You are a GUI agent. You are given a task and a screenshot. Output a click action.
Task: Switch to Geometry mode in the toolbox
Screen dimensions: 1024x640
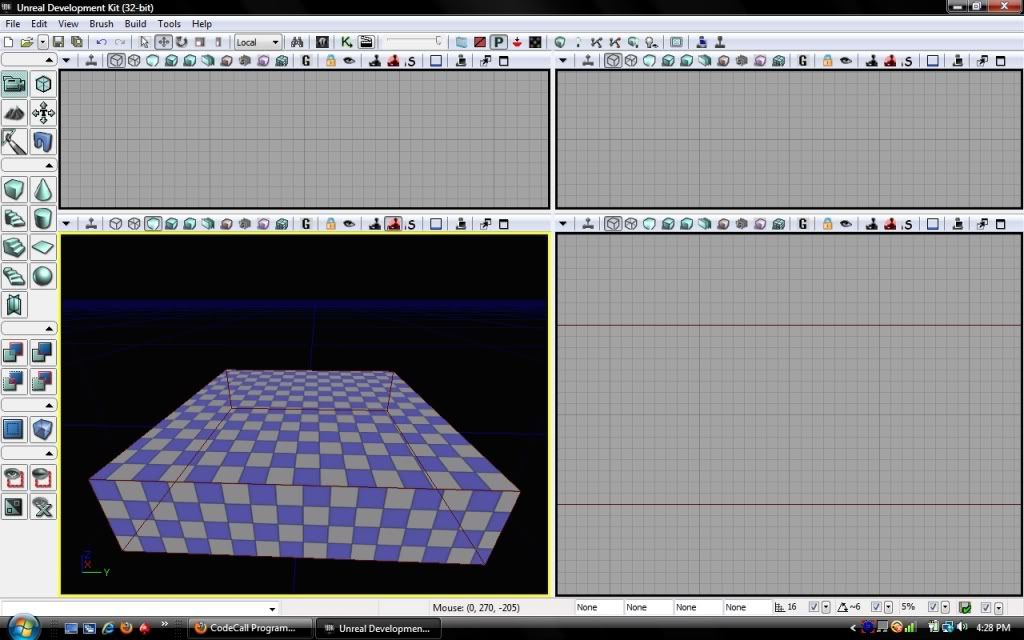(x=43, y=84)
